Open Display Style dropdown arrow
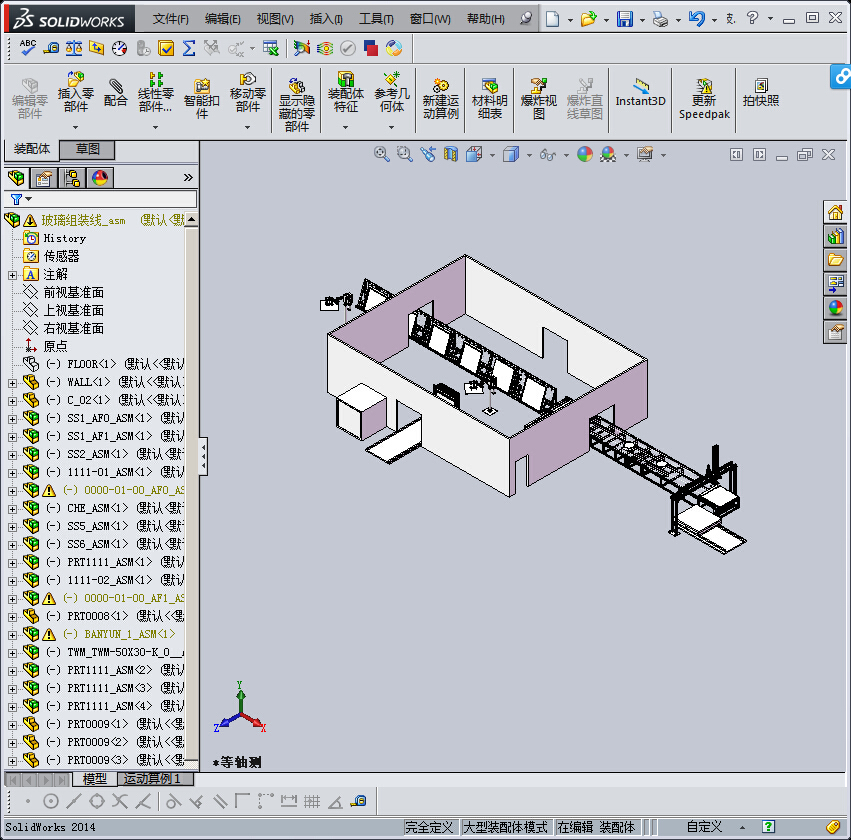 (x=529, y=155)
